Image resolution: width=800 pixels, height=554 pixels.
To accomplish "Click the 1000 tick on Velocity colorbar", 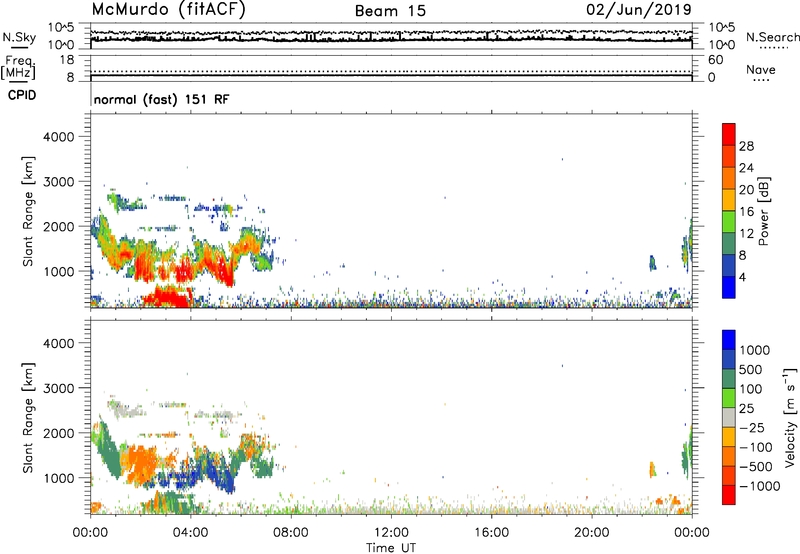I will (x=755, y=350).
